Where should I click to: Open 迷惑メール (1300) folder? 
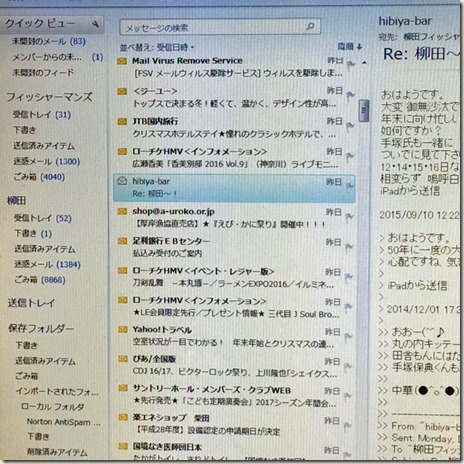tap(46, 162)
